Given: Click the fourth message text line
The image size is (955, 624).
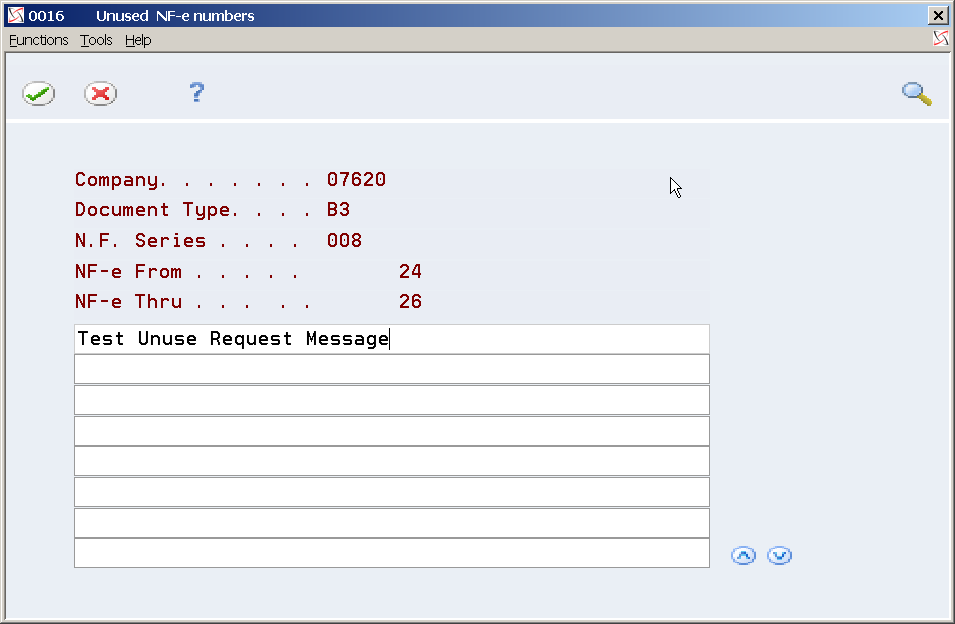Looking at the screenshot, I should pyautogui.click(x=392, y=431).
